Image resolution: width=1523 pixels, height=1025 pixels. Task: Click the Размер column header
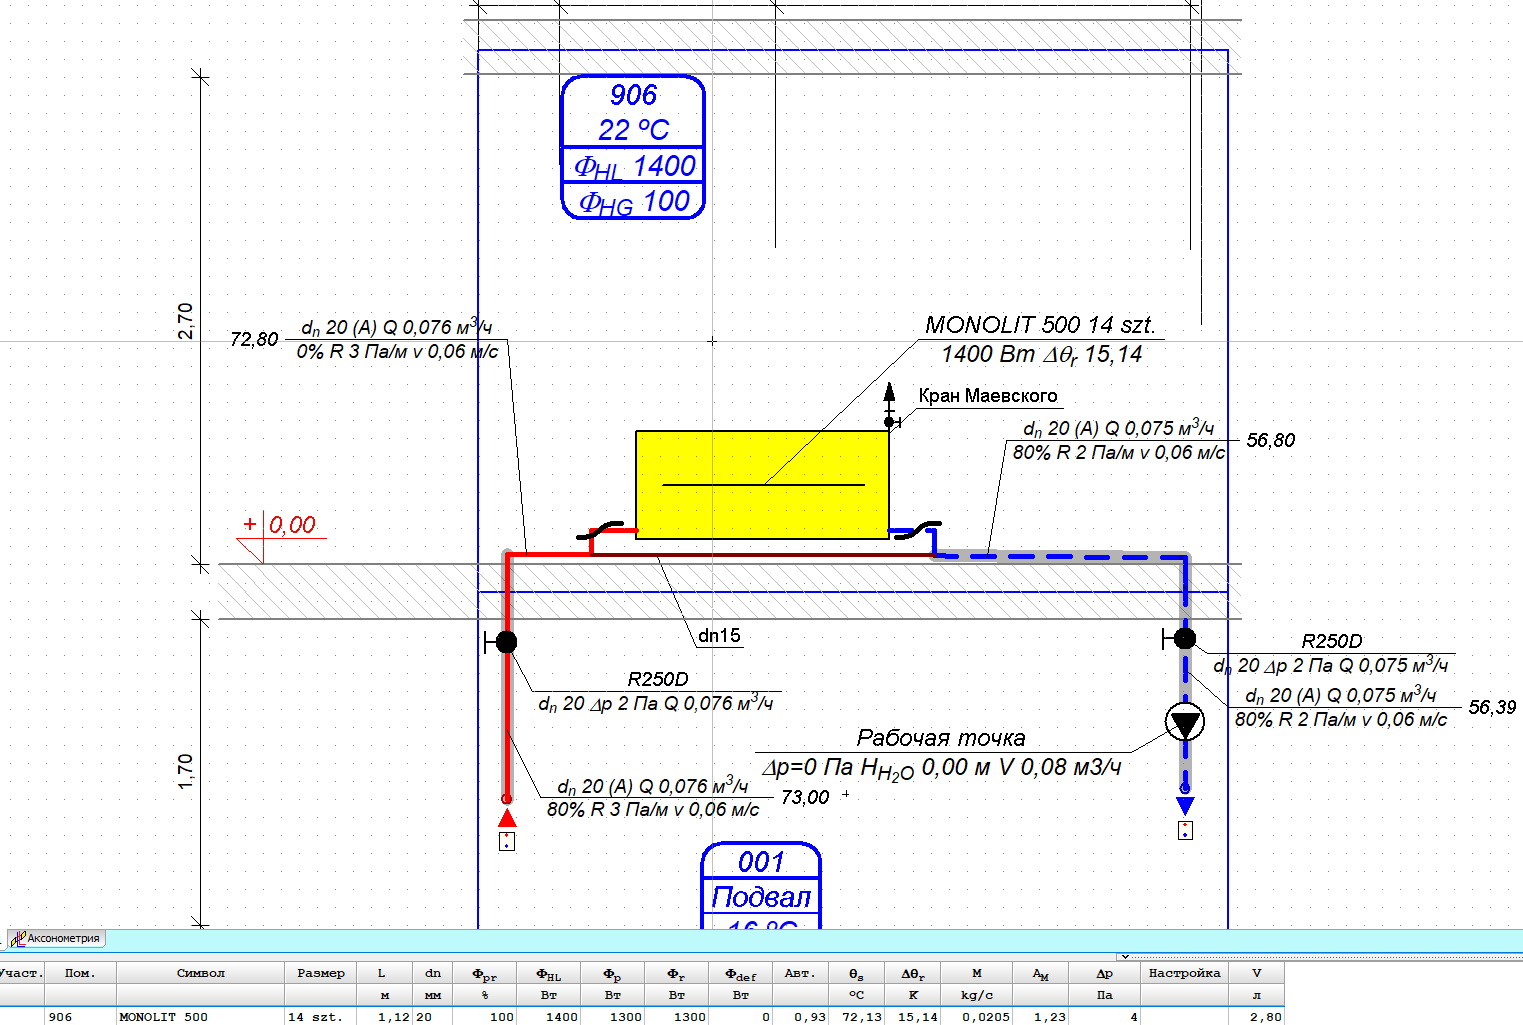[x=320, y=973]
